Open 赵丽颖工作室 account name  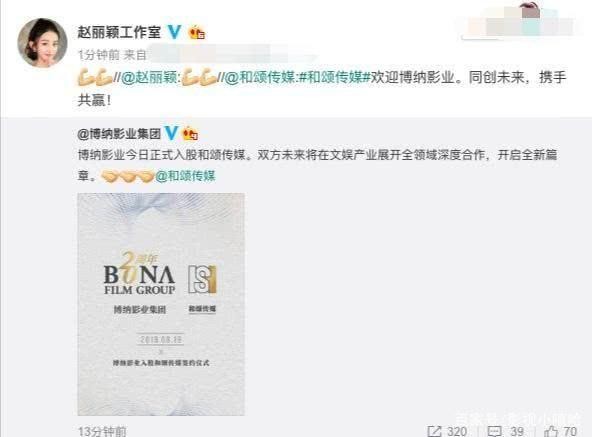(119, 32)
